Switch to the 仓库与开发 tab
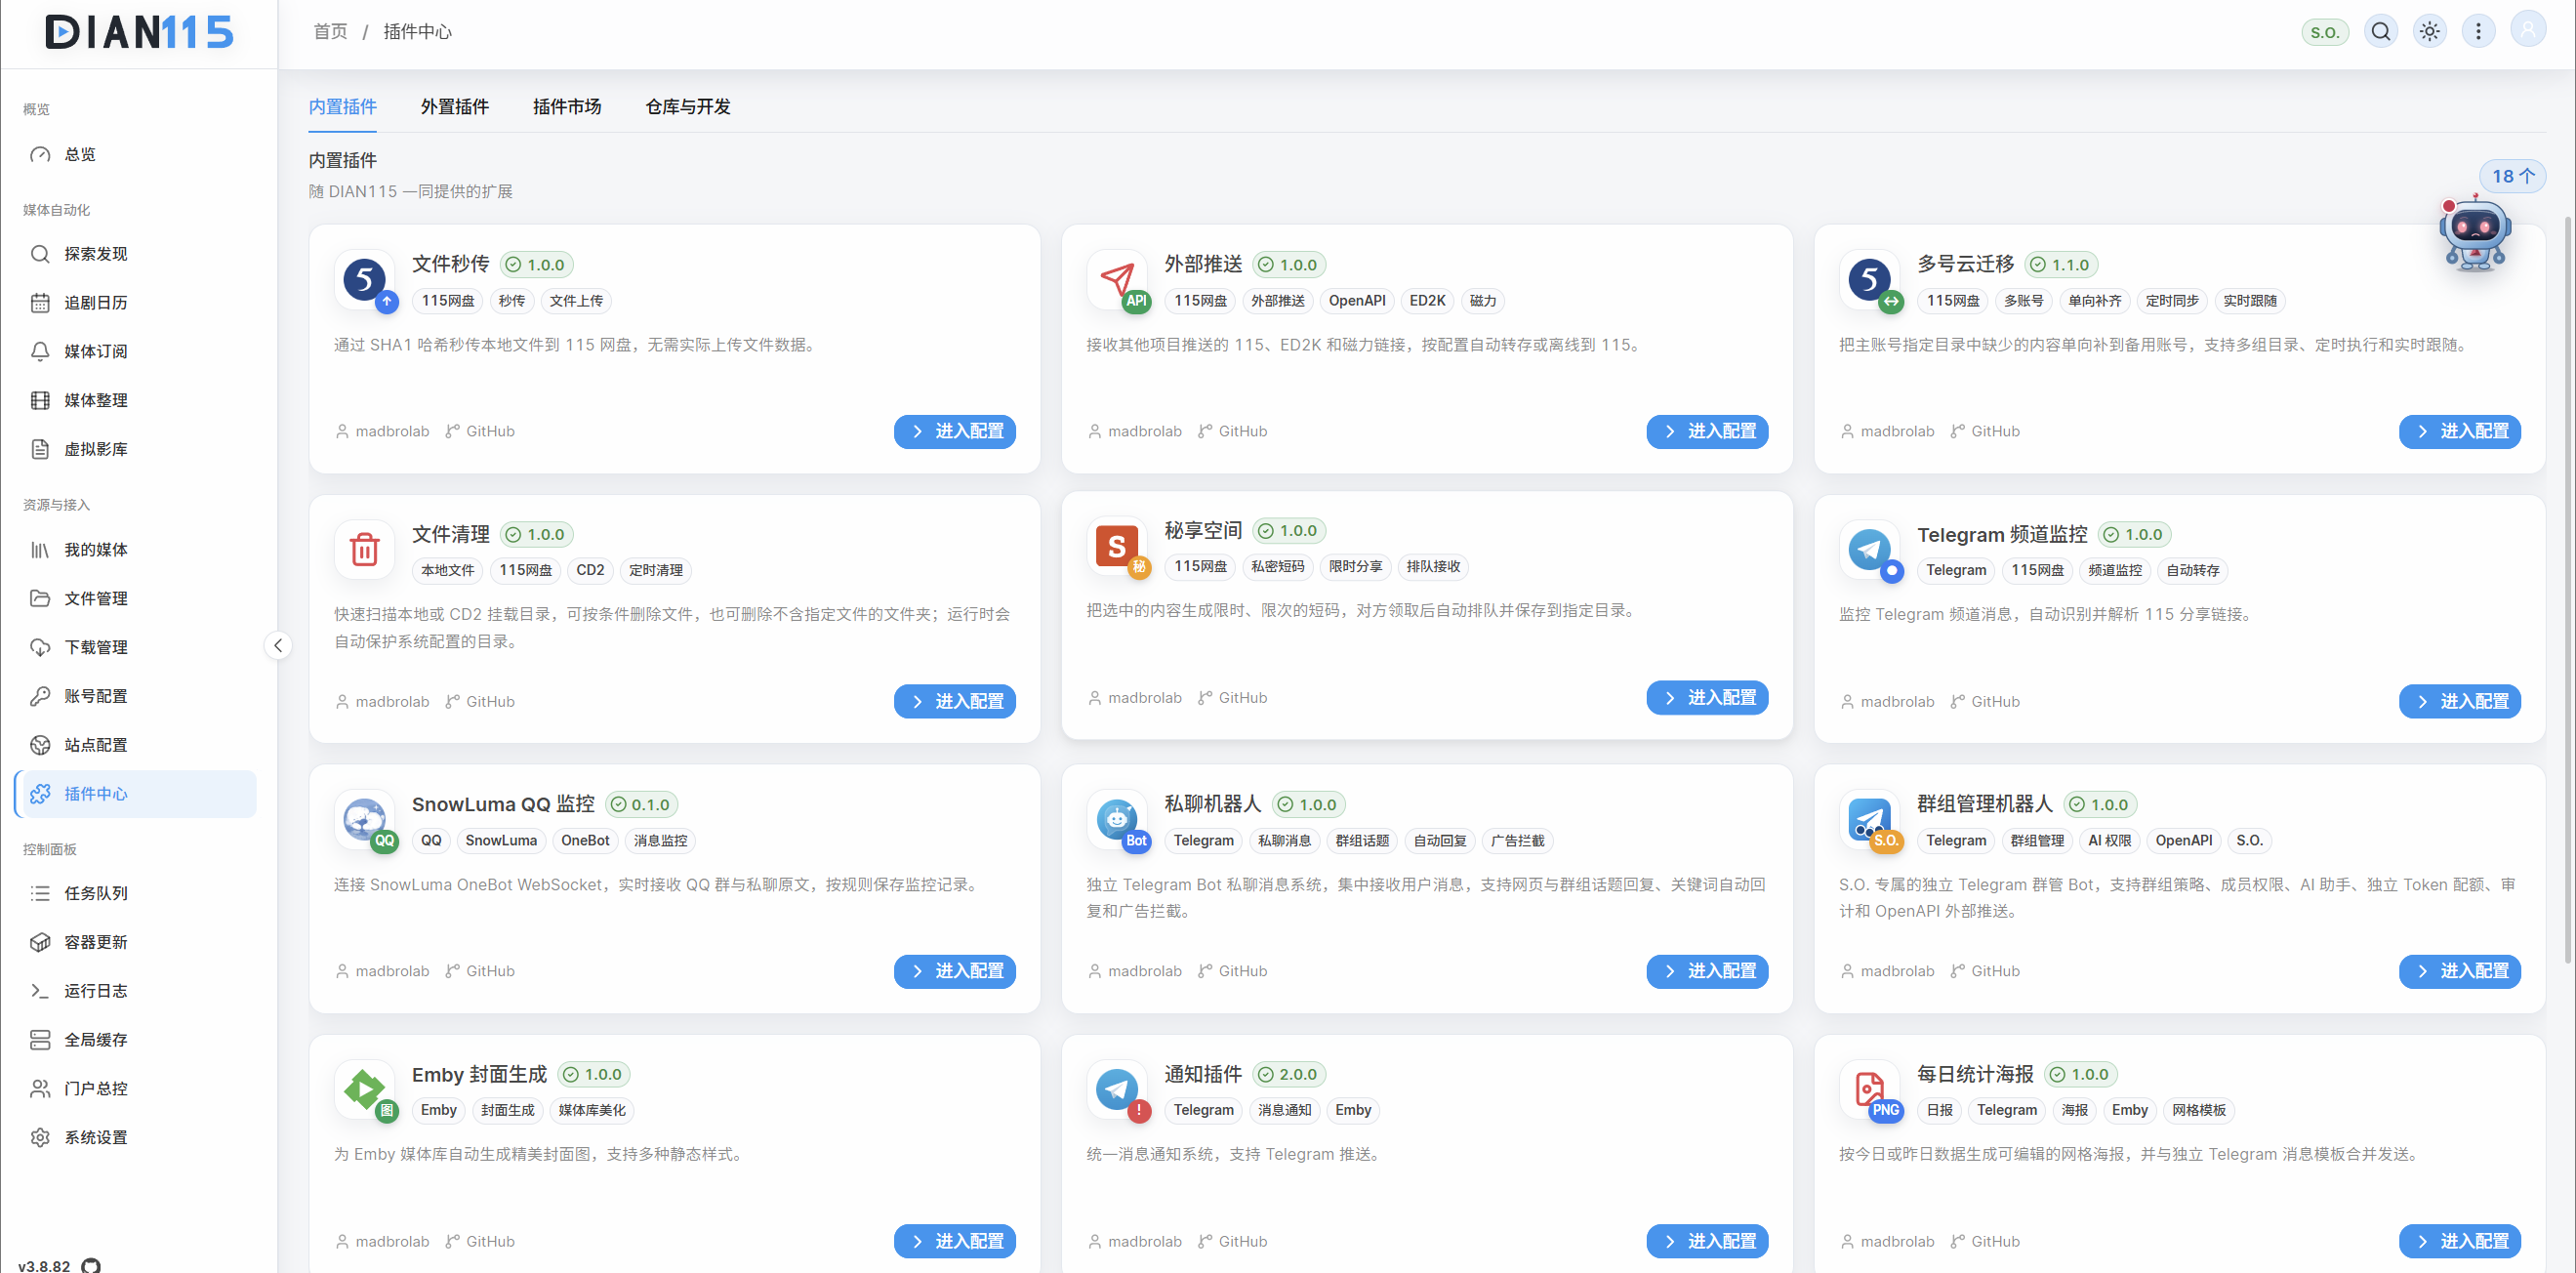 pos(688,106)
